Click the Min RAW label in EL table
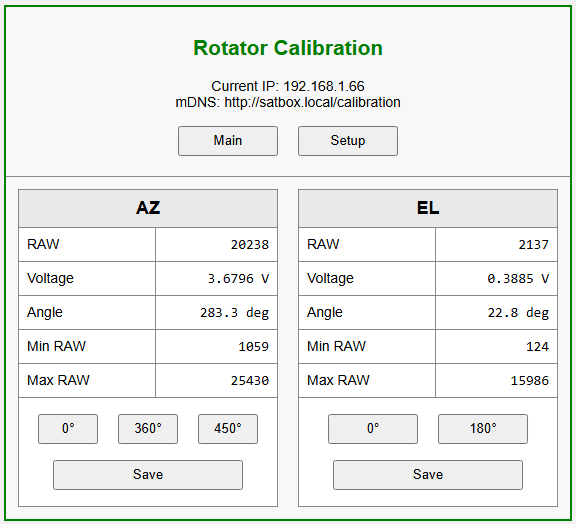 pos(336,346)
